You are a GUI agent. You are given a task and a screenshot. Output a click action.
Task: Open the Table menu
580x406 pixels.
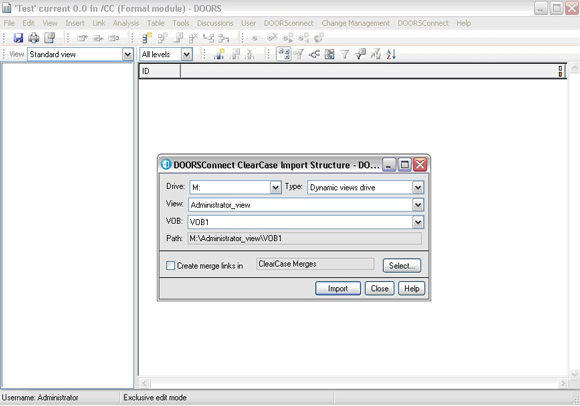click(156, 23)
